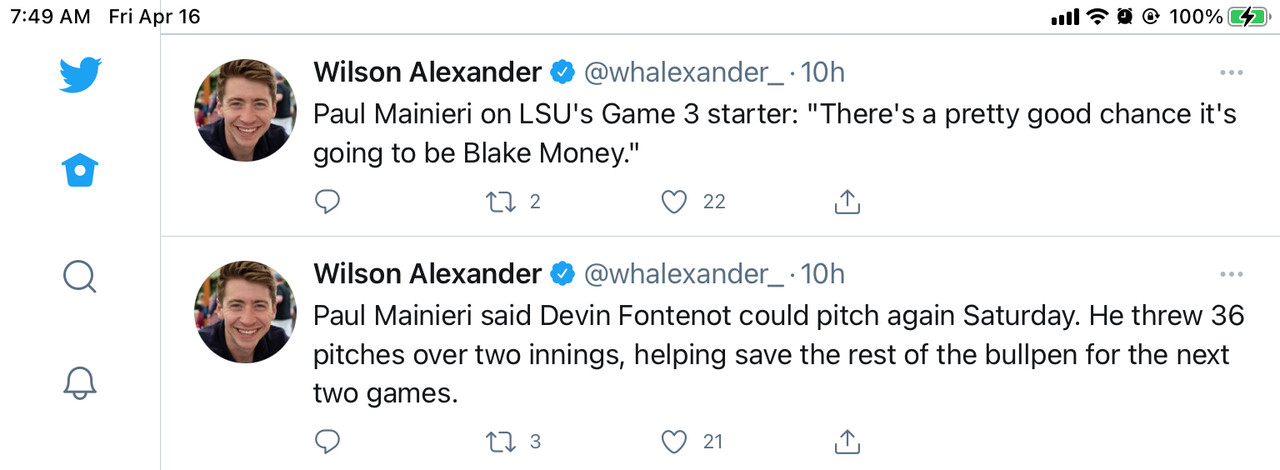Open the Home timeline tab
The height and width of the screenshot is (470, 1280).
(x=80, y=173)
